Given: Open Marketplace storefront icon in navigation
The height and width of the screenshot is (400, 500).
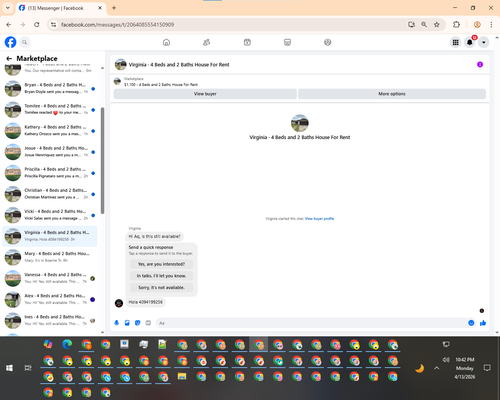Looking at the screenshot, I should point(287,42).
